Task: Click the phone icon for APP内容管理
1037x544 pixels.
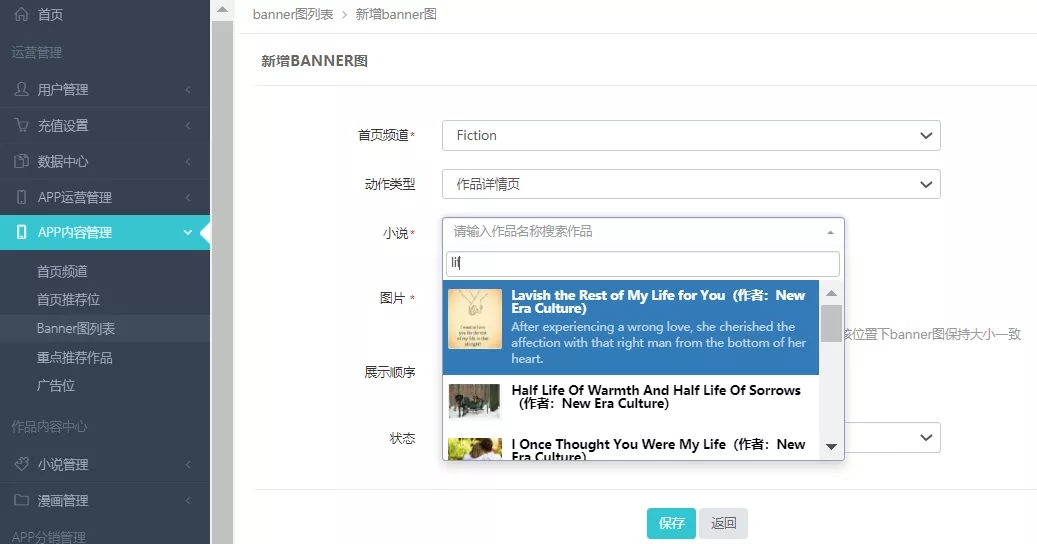Action: point(21,232)
